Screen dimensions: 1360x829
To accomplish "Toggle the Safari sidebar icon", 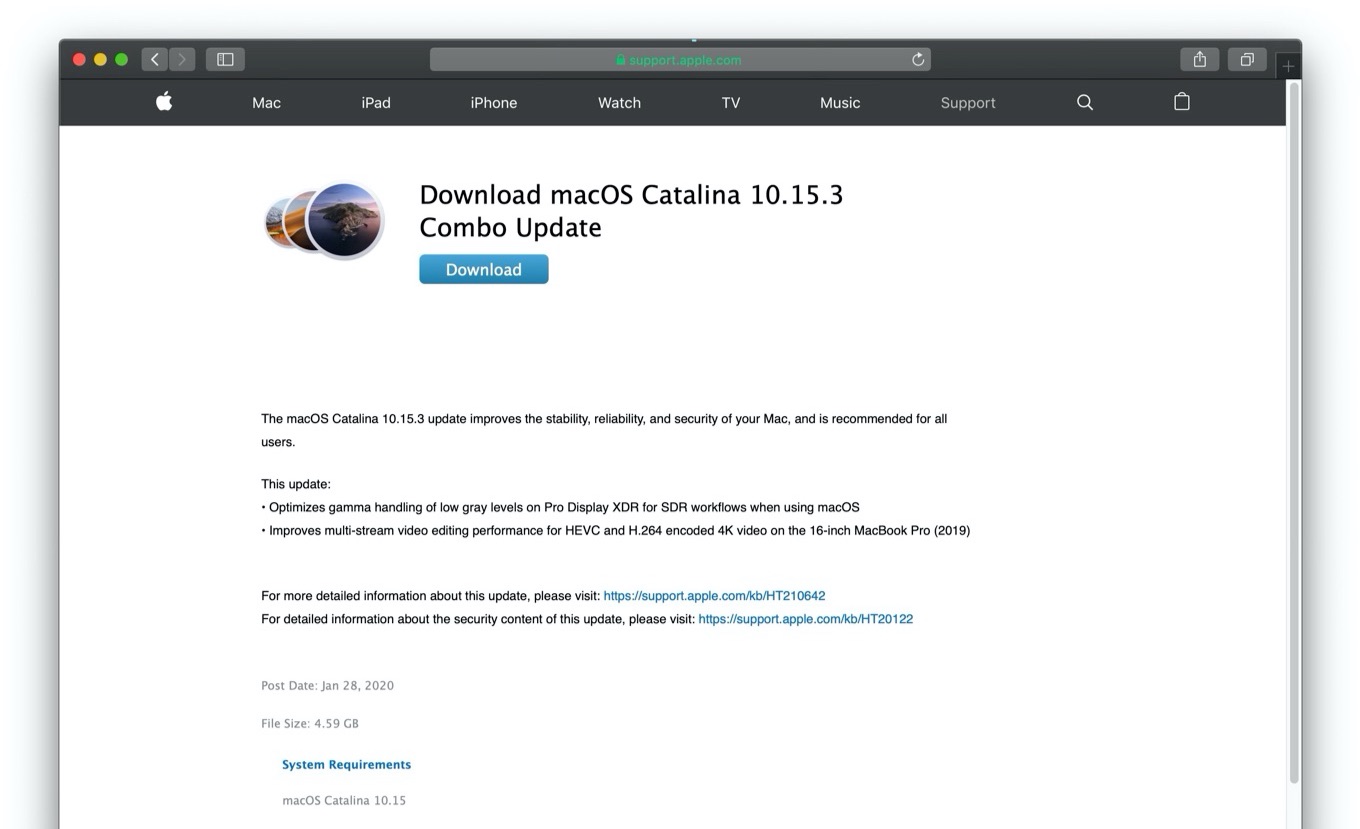I will click(225, 60).
